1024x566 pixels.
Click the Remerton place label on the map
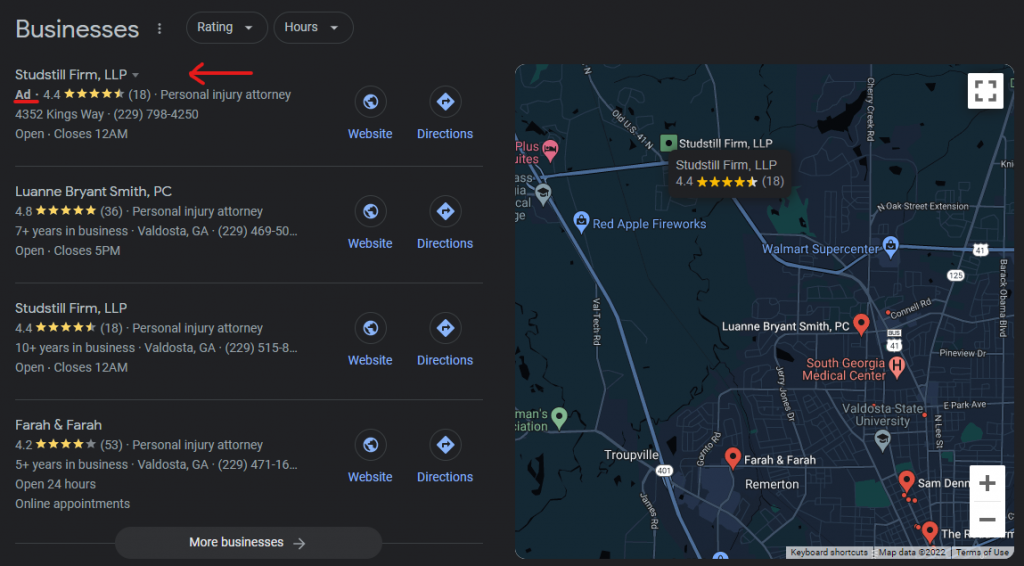[x=772, y=484]
